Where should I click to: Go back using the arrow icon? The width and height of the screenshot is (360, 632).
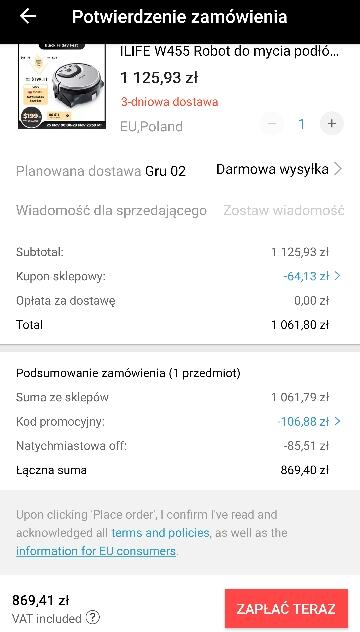tap(28, 17)
